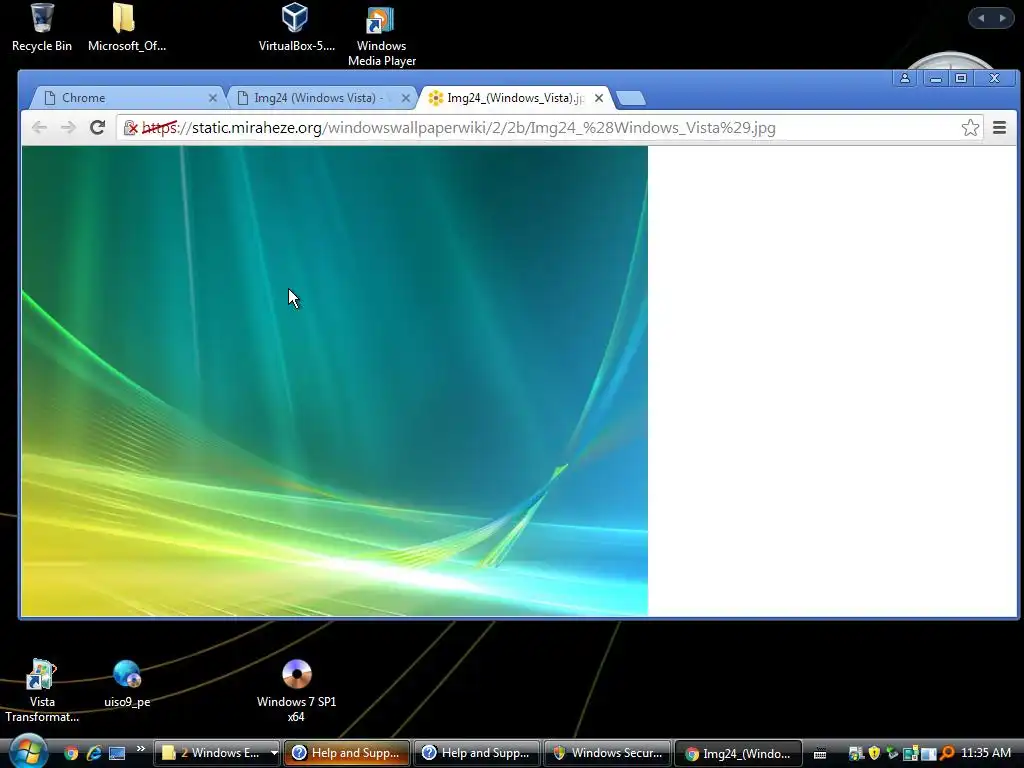Click the broken HTTPS lock icon
This screenshot has height=768, width=1024.
coord(131,127)
